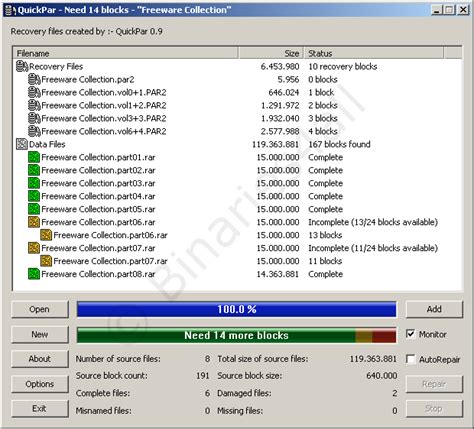Sort by the Size column header
The width and height of the screenshot is (474, 429).
coord(271,53)
